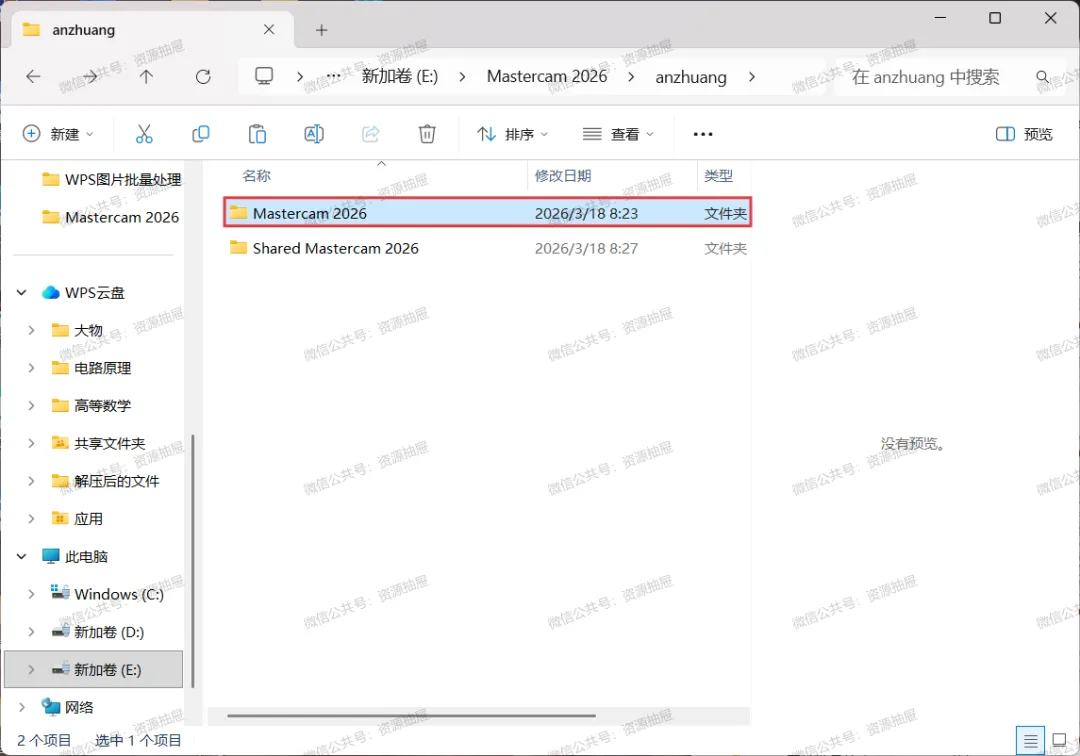Open the 排序 sort dropdown
The width and height of the screenshot is (1080, 756).
pos(512,134)
